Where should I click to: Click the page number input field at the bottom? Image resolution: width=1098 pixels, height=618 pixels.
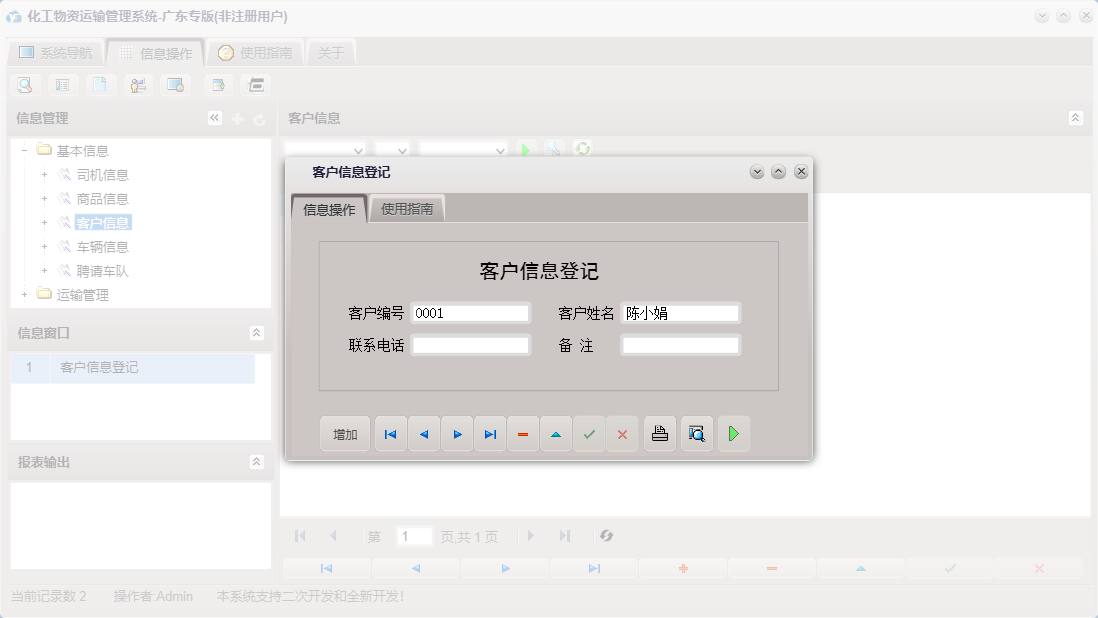pos(415,536)
